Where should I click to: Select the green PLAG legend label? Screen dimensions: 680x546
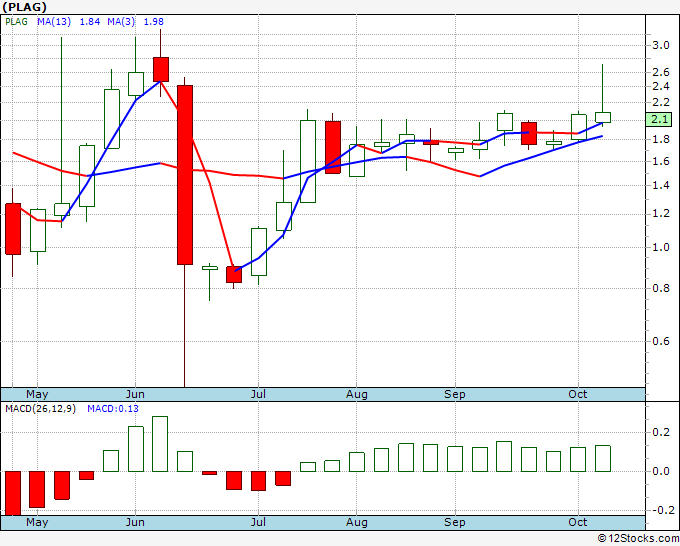pos(16,22)
